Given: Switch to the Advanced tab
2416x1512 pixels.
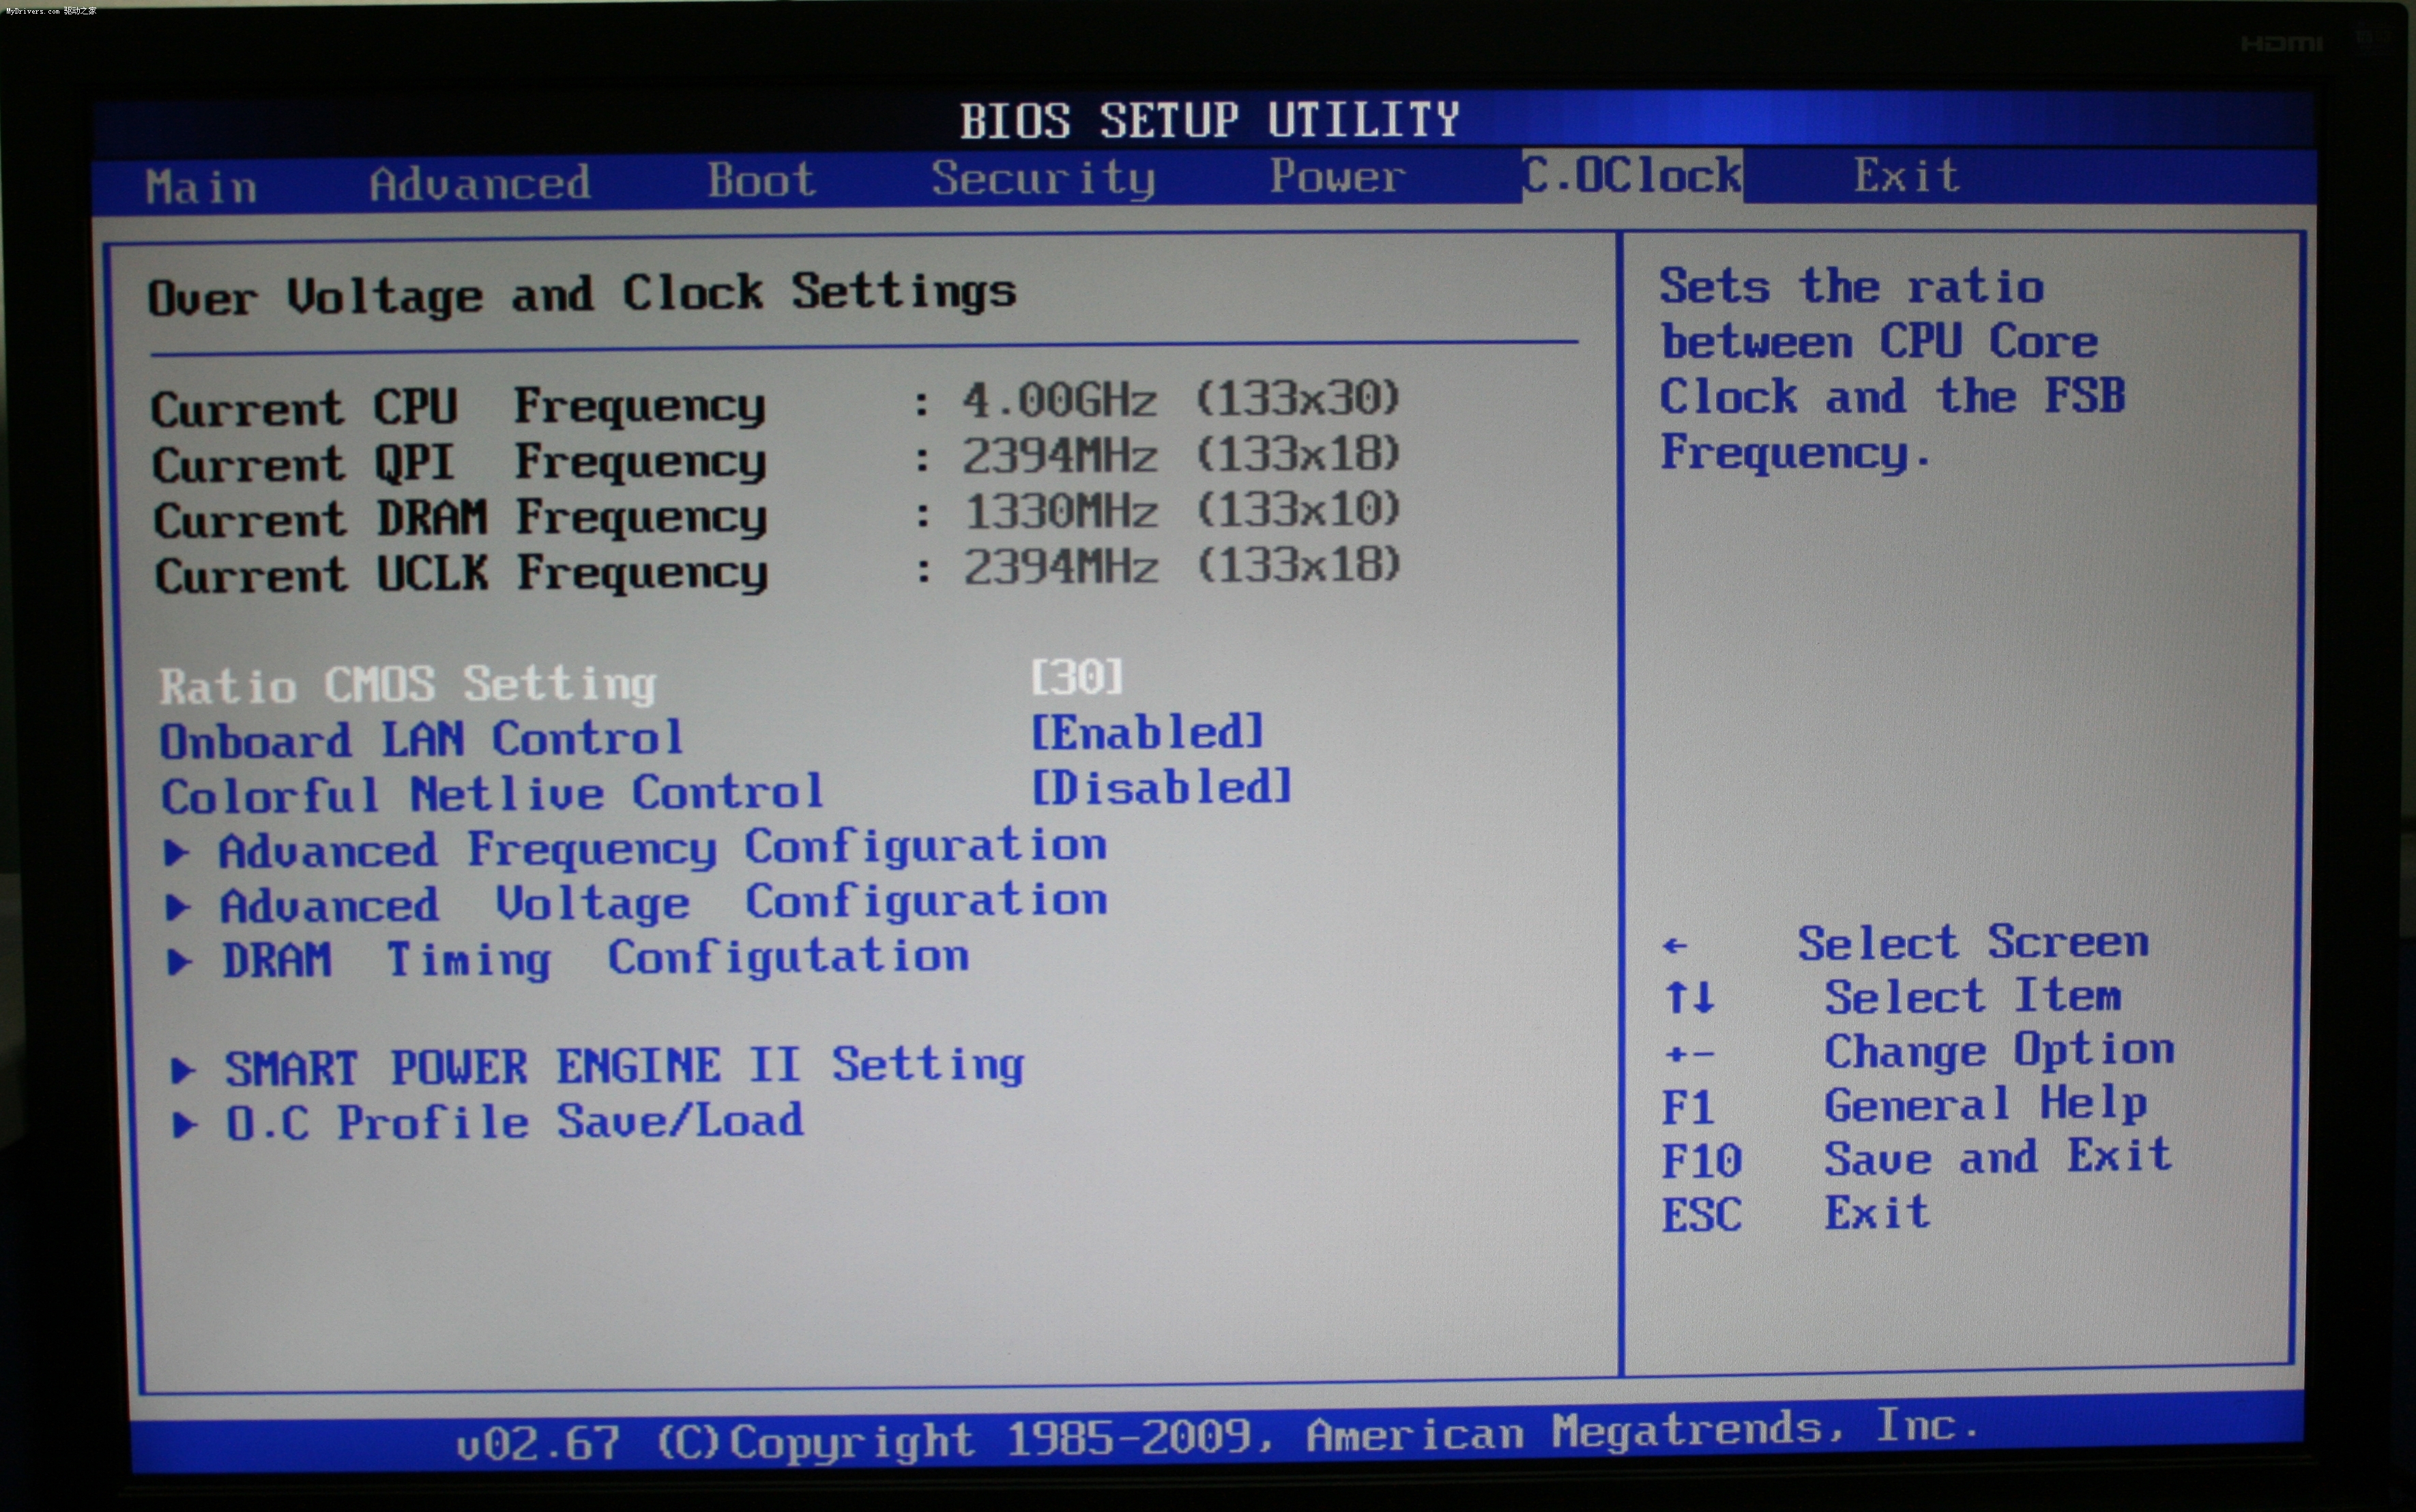Looking at the screenshot, I should 479,184.
